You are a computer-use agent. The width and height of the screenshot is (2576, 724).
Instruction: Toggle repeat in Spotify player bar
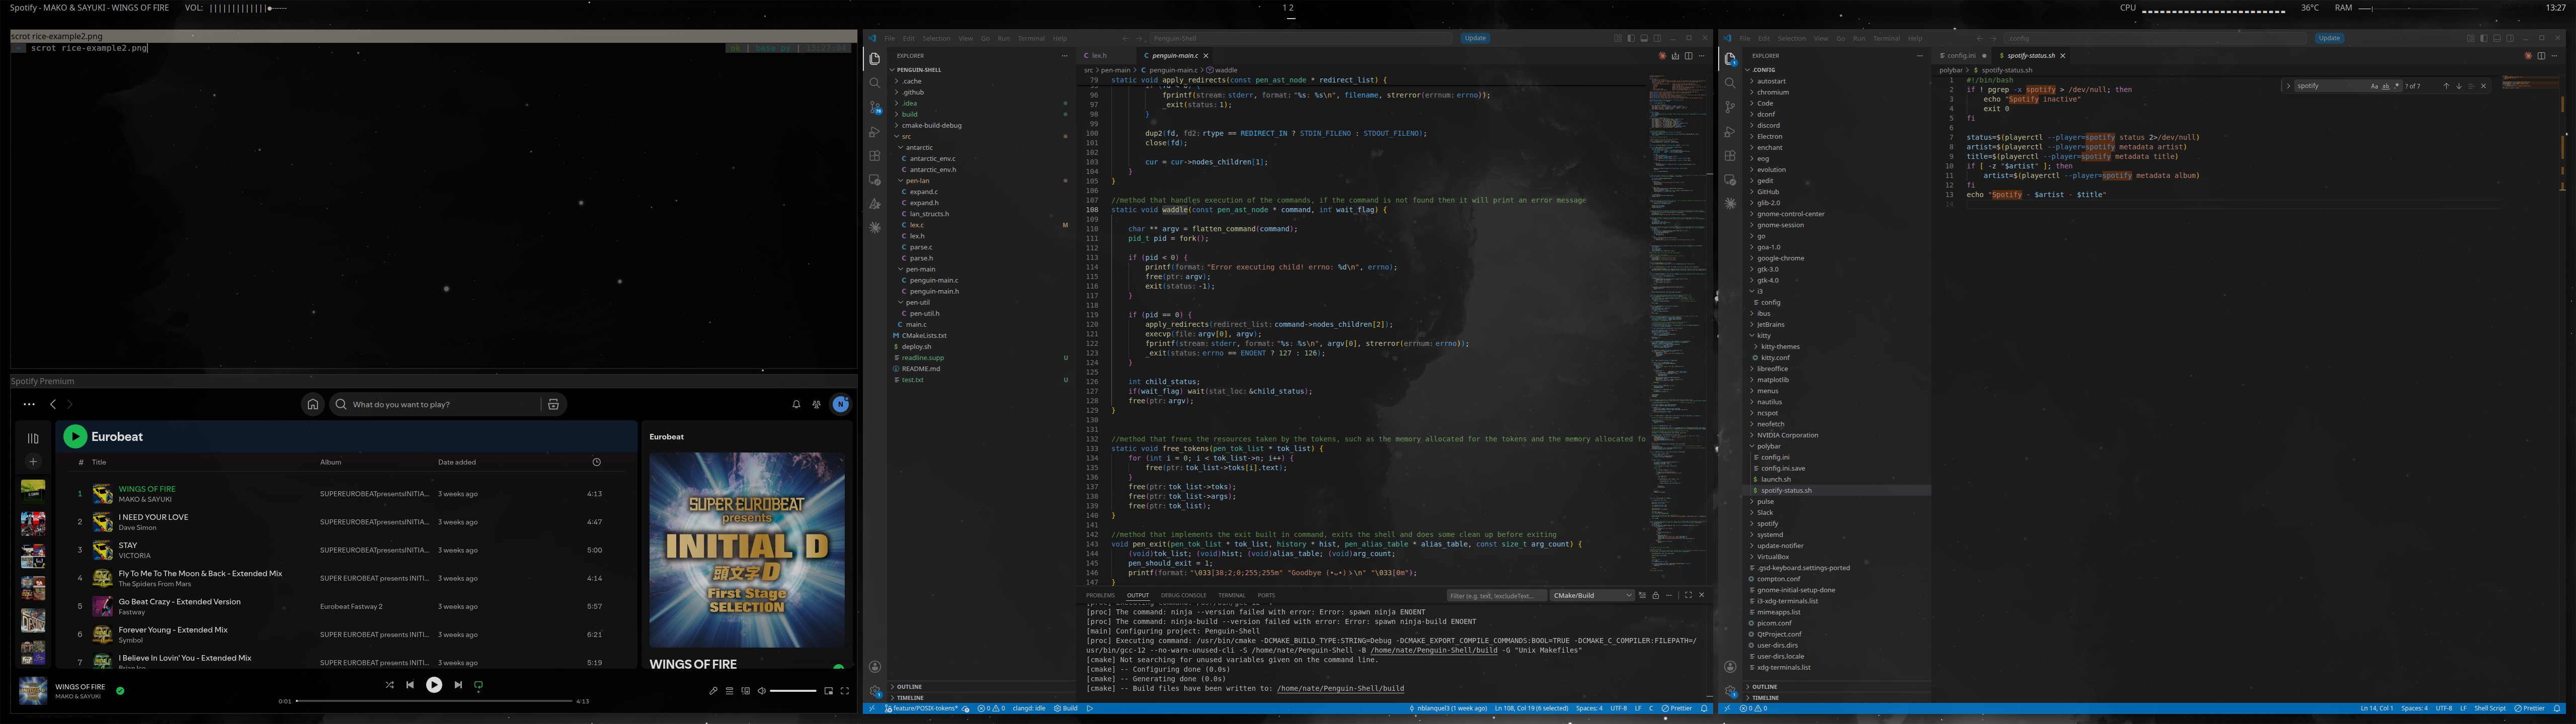click(x=478, y=685)
